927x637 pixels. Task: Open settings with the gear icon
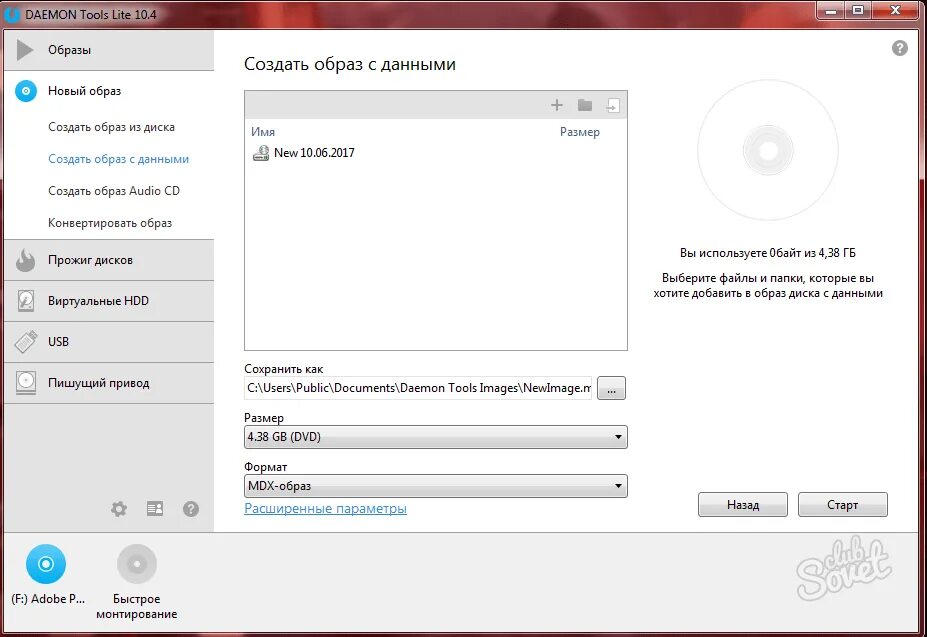119,509
